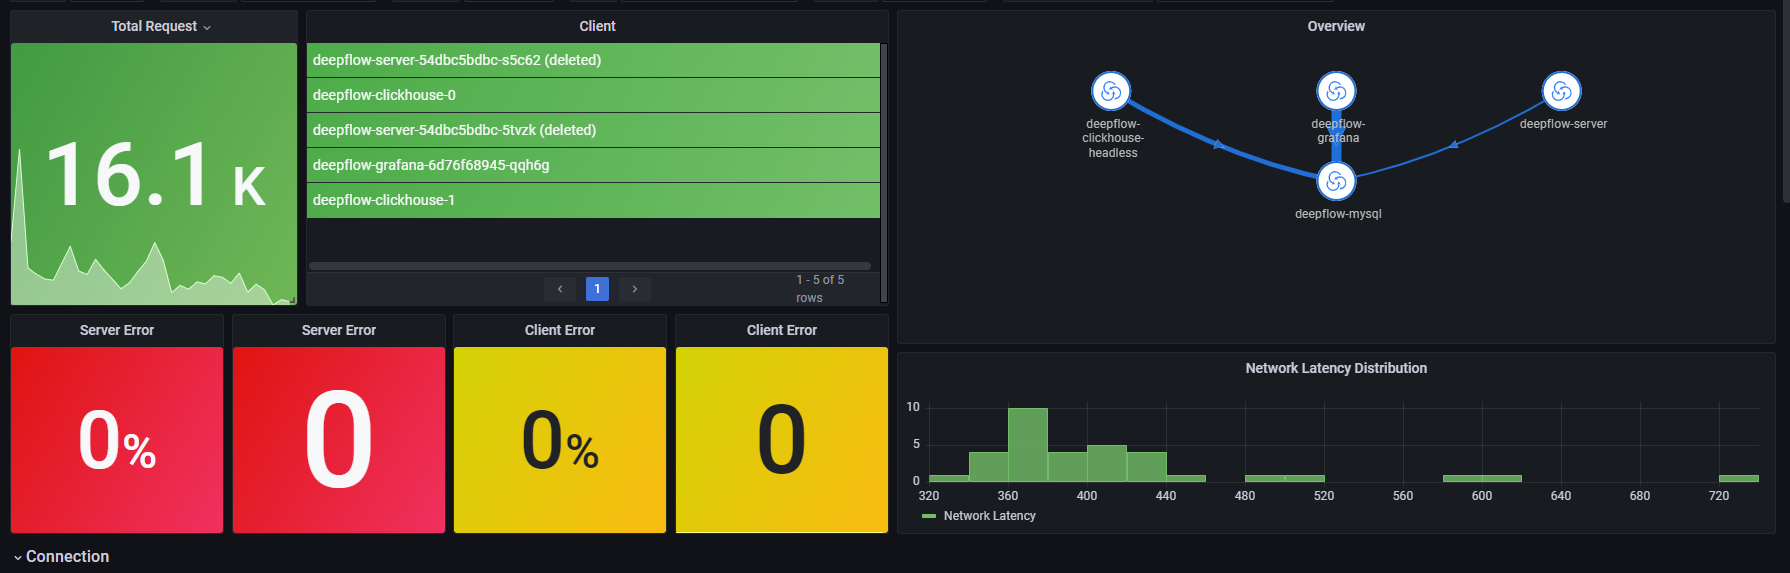Collapse the Connection row
Viewport: 1790px width, 573px height.
pos(60,556)
